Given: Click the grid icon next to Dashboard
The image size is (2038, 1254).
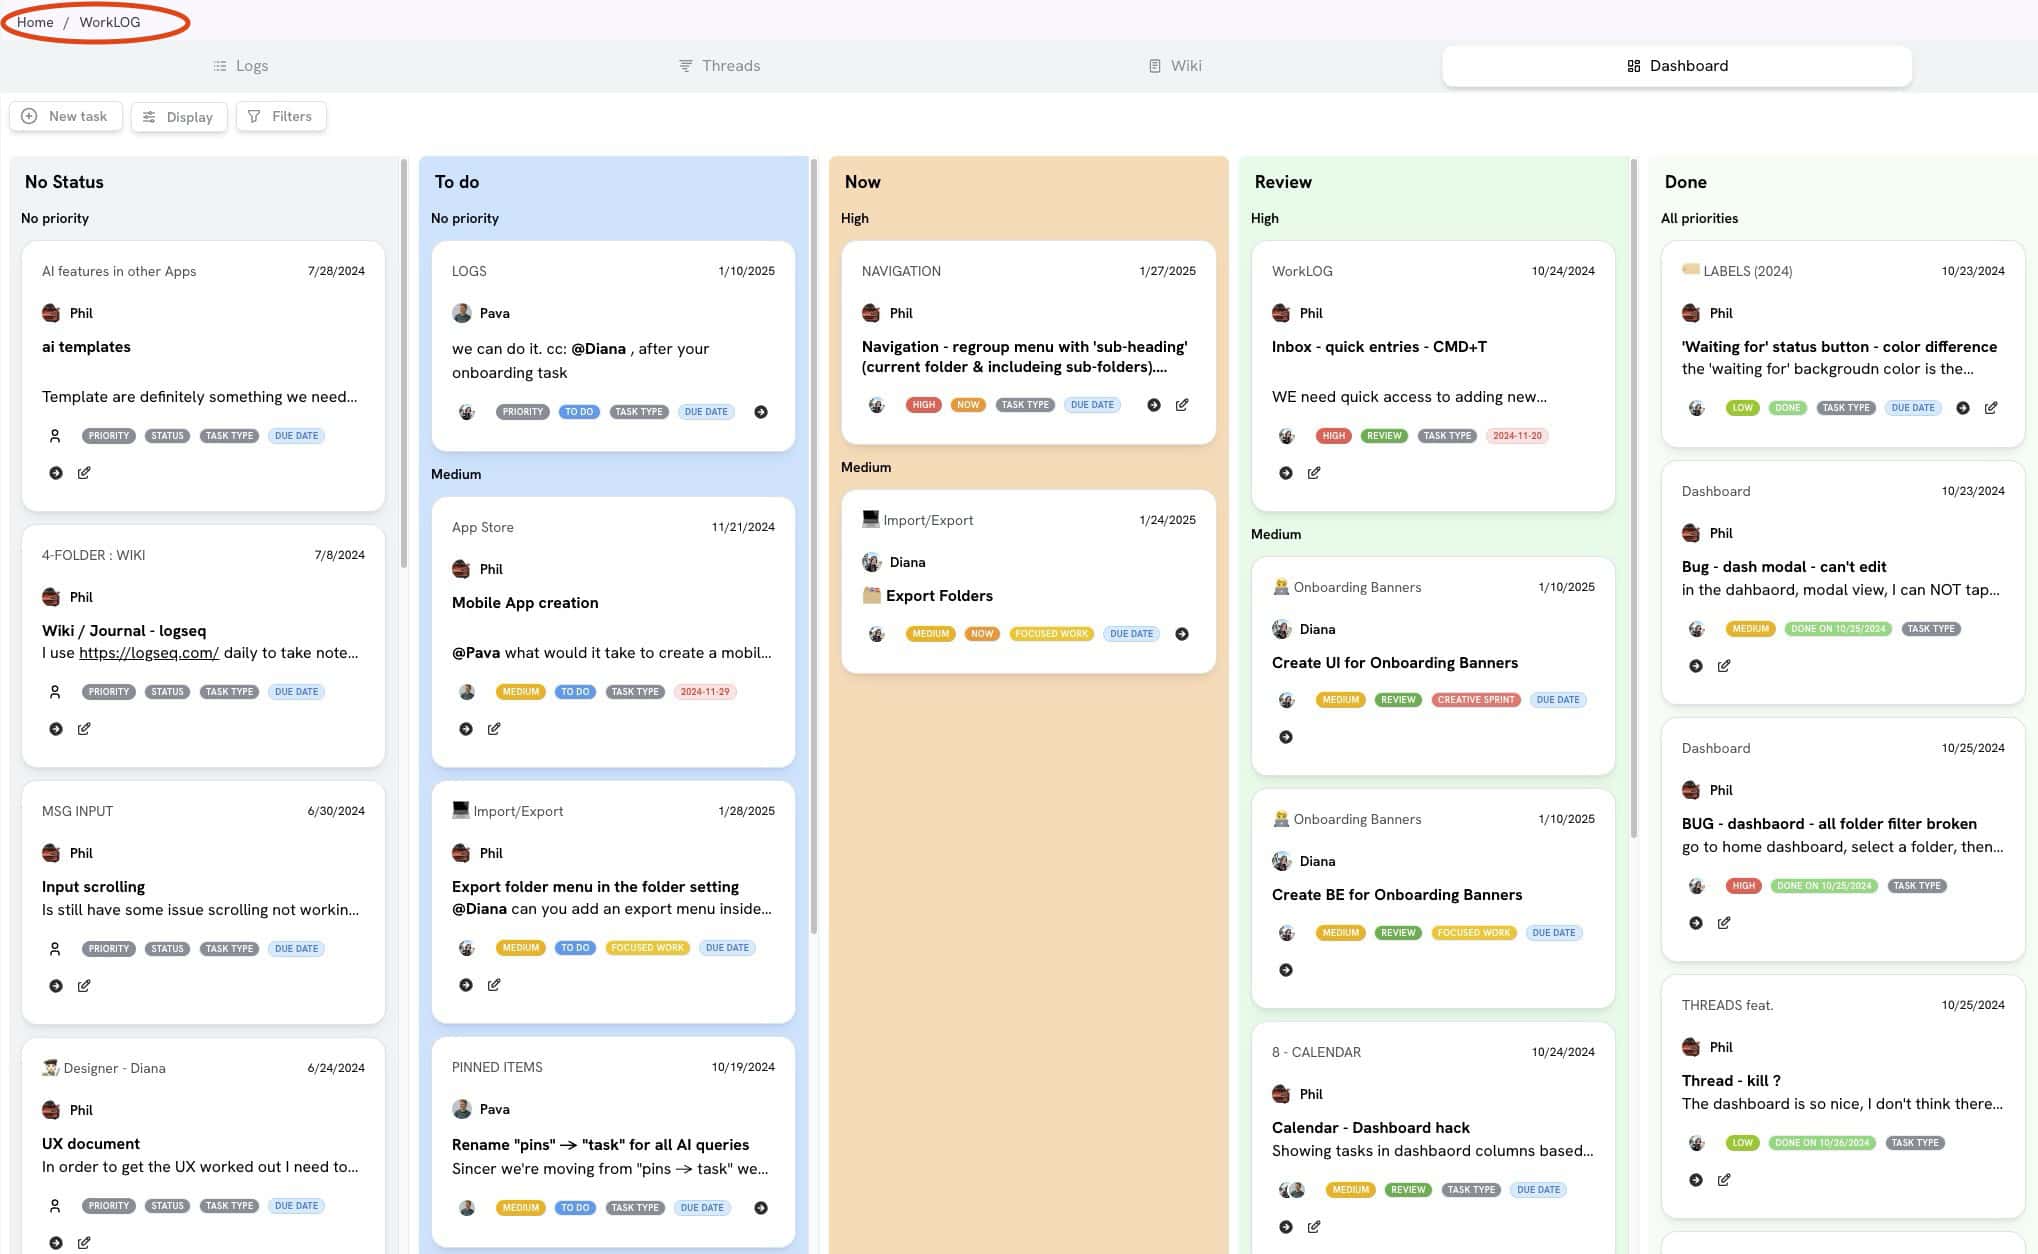Looking at the screenshot, I should coord(1632,65).
